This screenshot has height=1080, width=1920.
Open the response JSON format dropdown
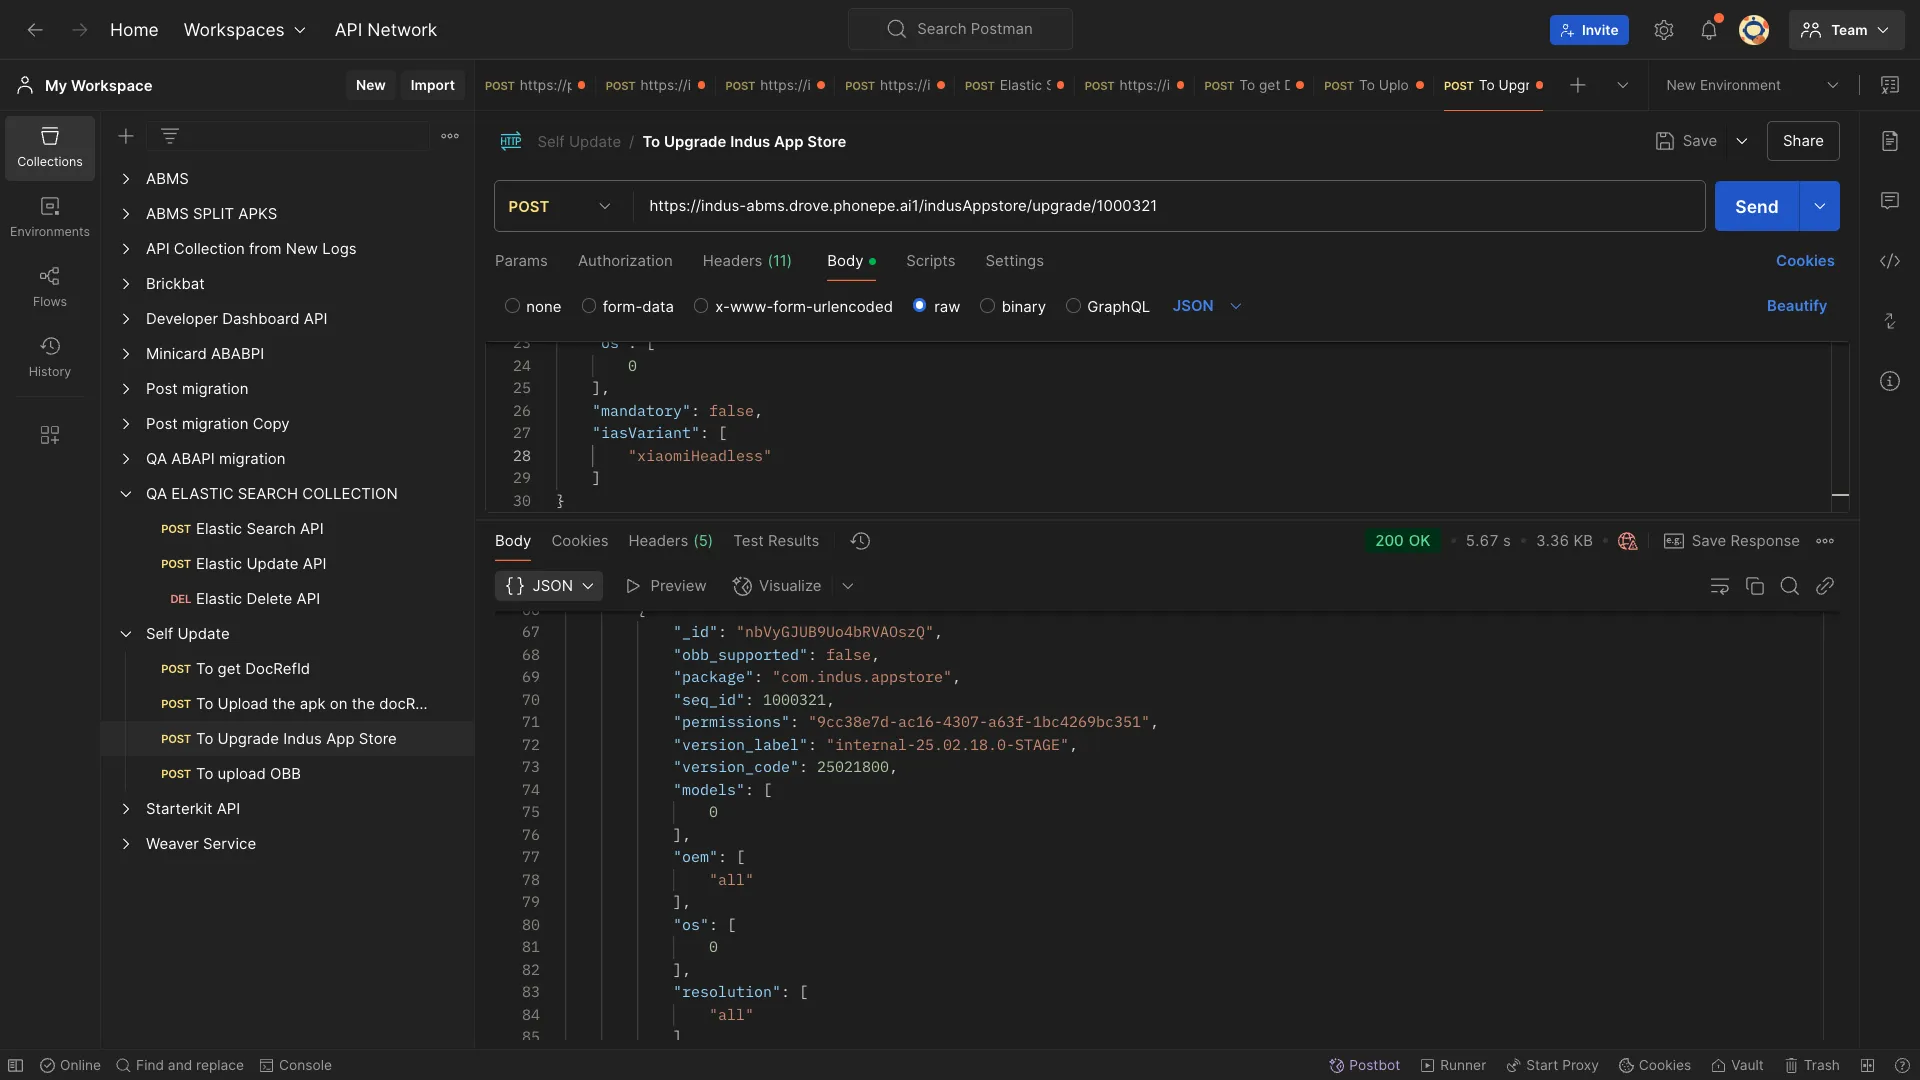(549, 586)
